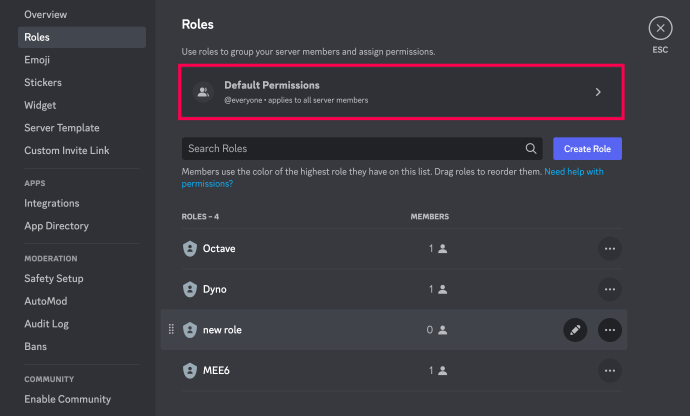Go to Stickers settings
Image resolution: width=690 pixels, height=416 pixels.
(43, 82)
